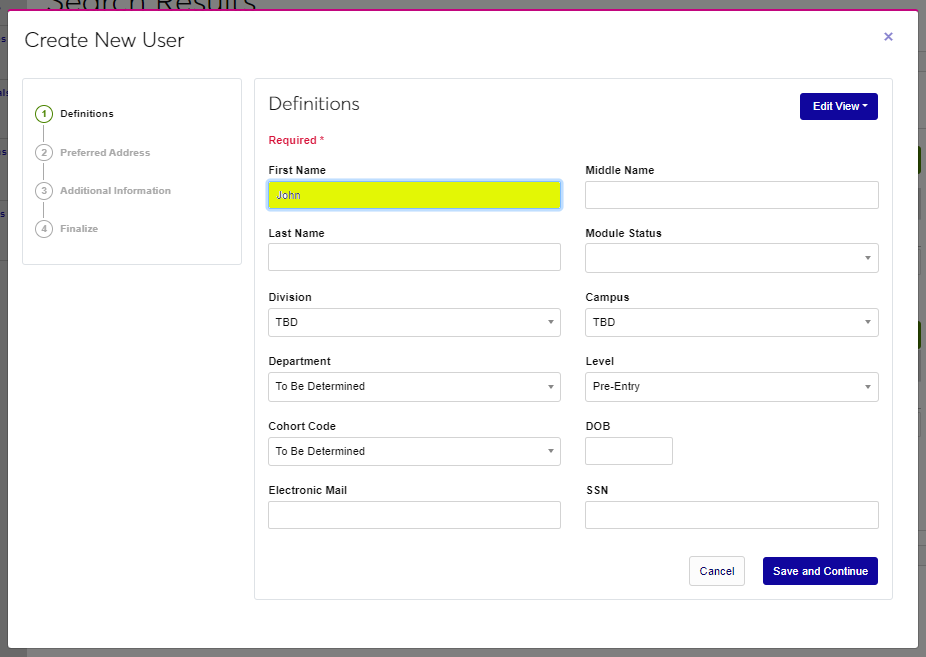Click into the Last Name field

tap(414, 257)
